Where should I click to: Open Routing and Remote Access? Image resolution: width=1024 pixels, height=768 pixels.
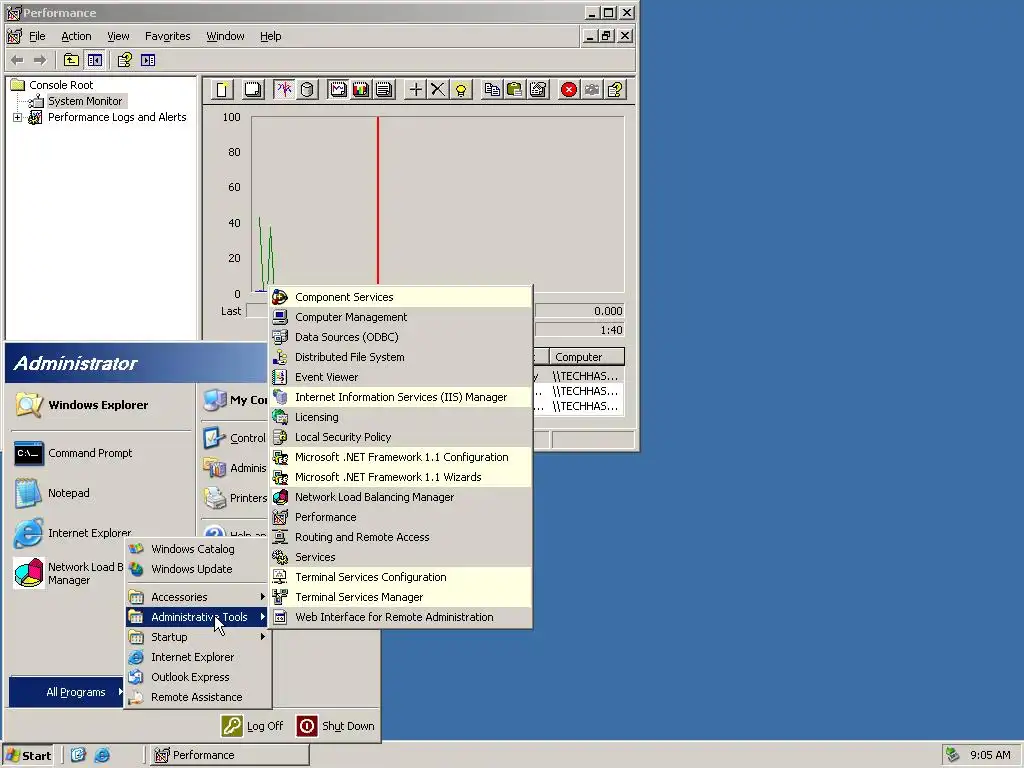coord(400,537)
